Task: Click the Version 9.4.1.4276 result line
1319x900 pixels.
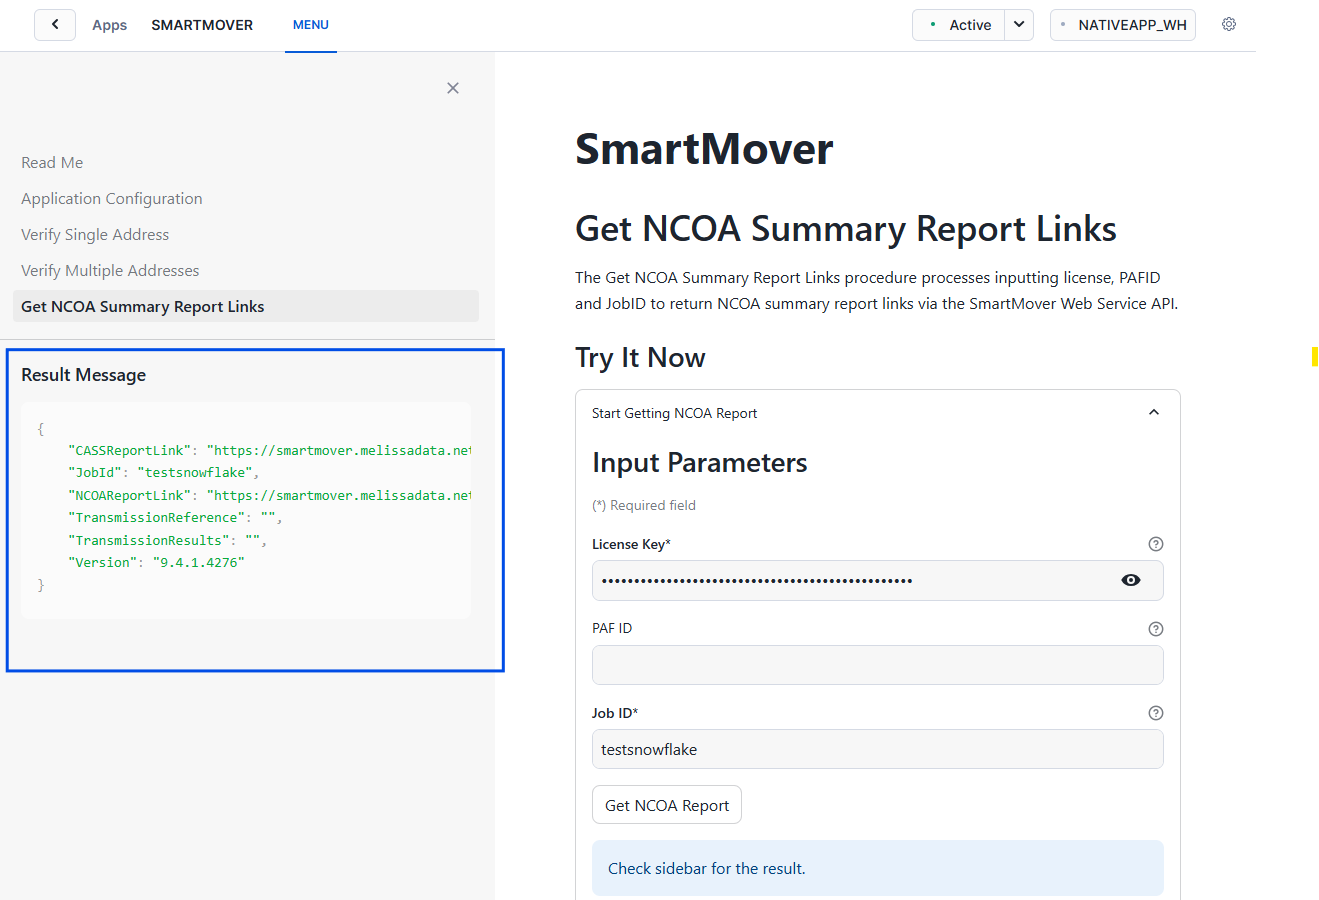Action: (x=156, y=563)
